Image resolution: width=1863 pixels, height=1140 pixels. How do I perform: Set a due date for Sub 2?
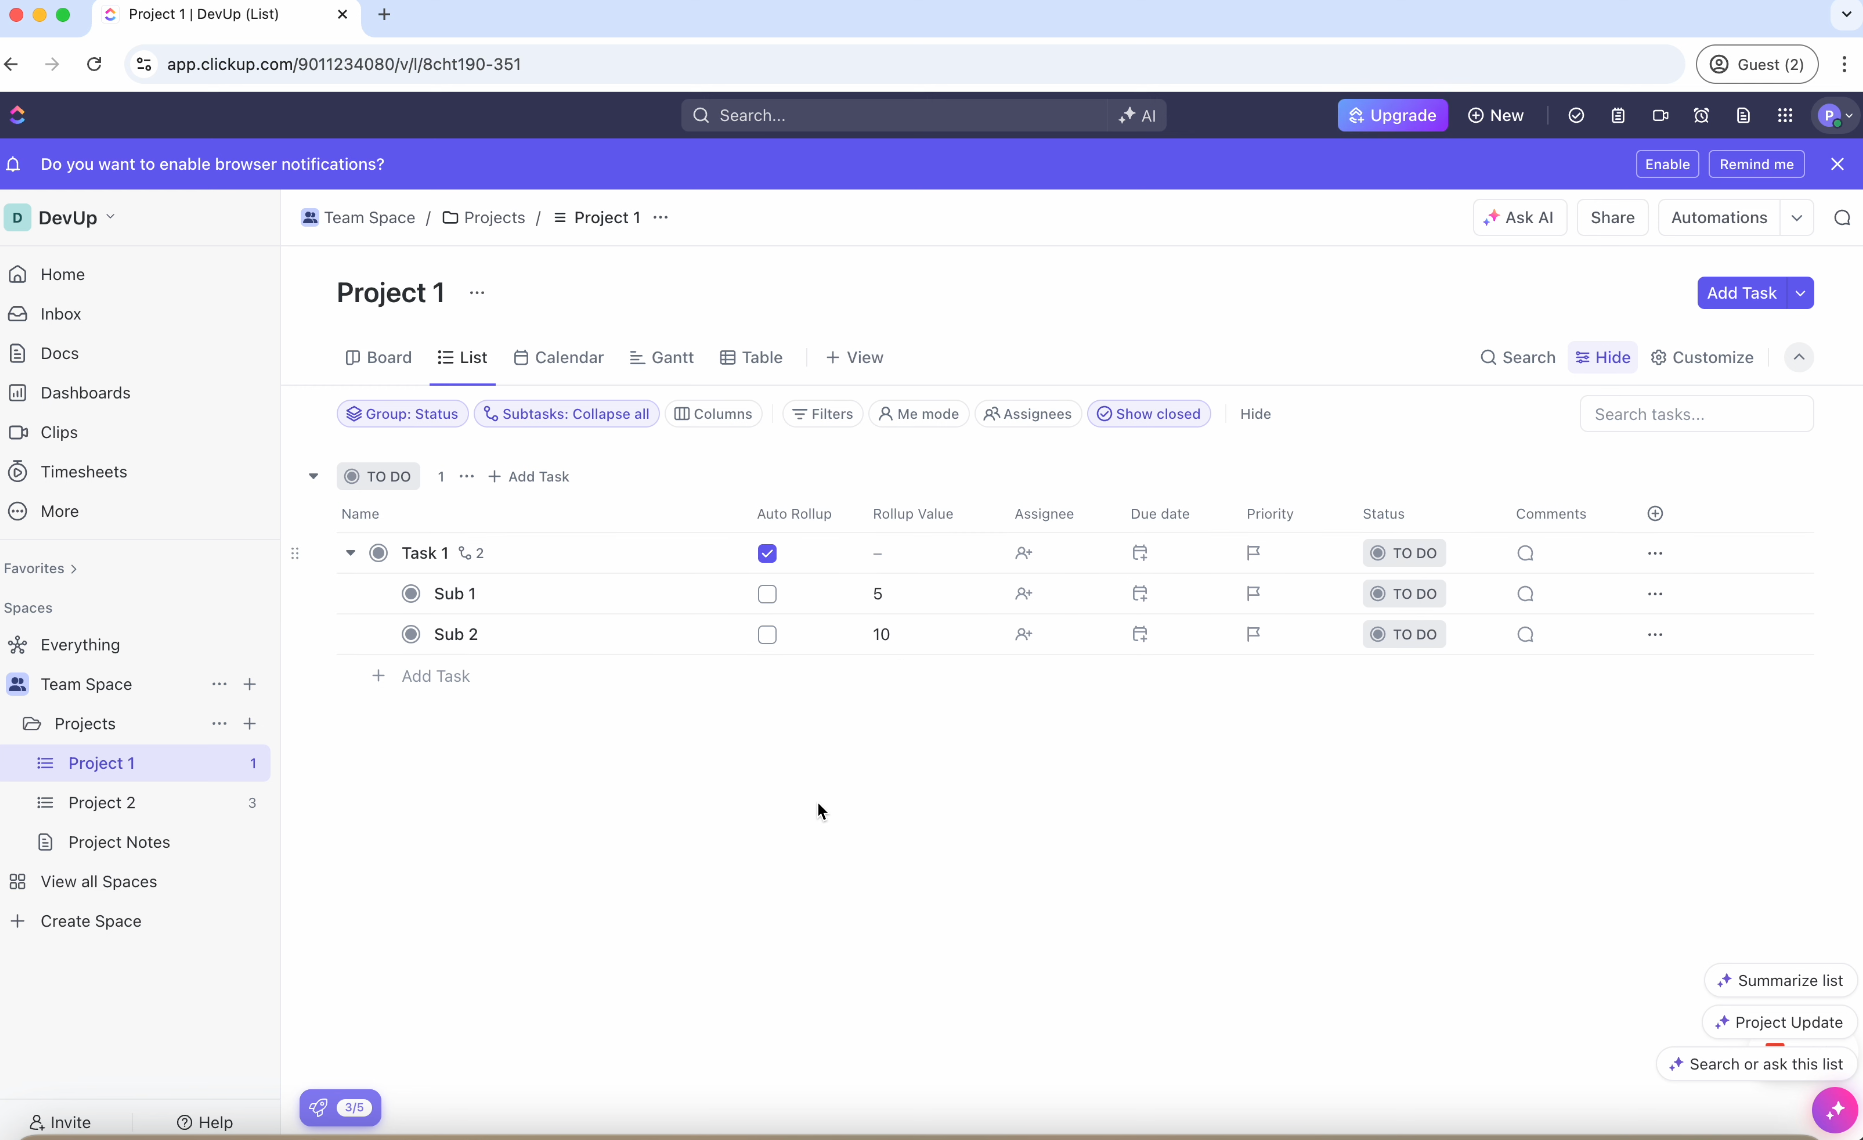click(1139, 634)
